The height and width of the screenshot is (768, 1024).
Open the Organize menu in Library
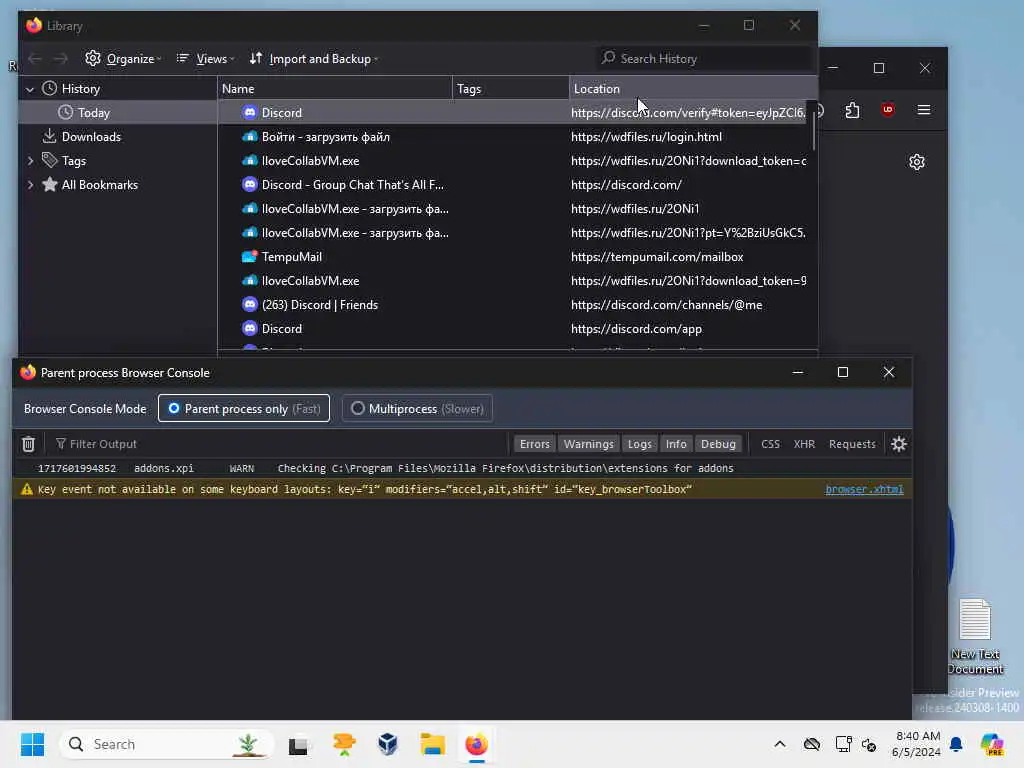(x=123, y=59)
